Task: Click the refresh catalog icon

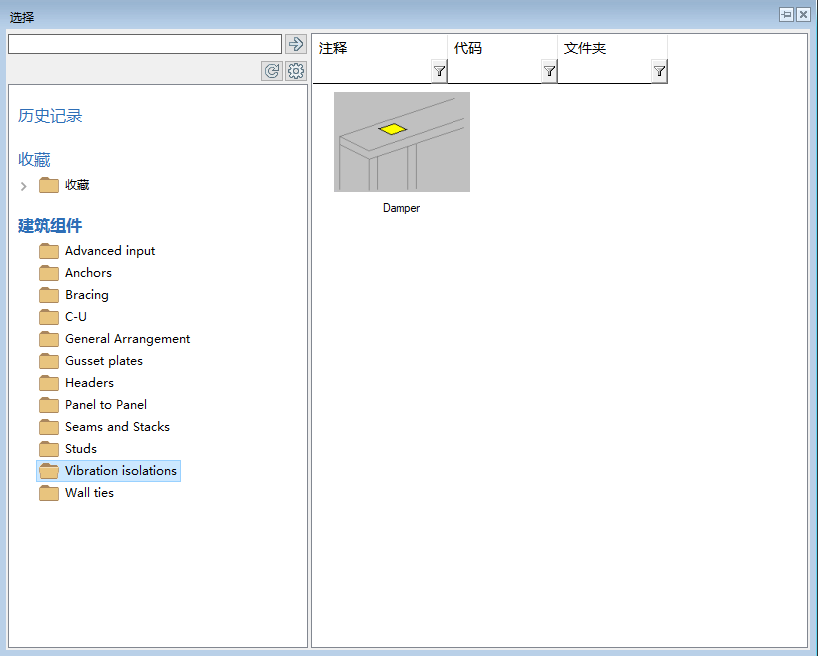Action: [272, 70]
